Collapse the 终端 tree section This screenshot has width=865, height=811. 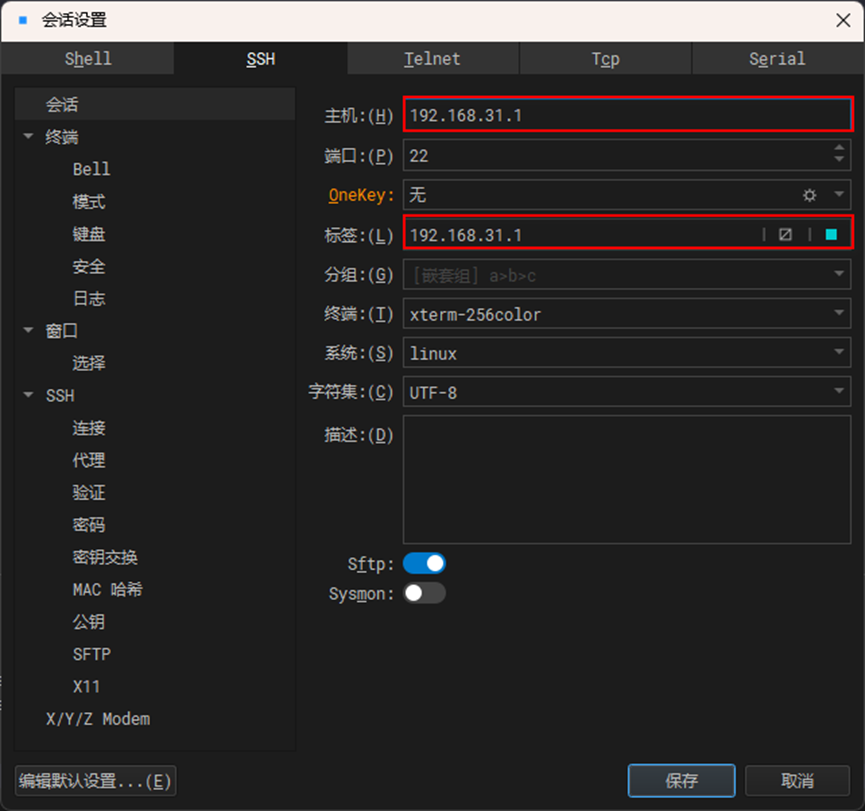point(28,137)
